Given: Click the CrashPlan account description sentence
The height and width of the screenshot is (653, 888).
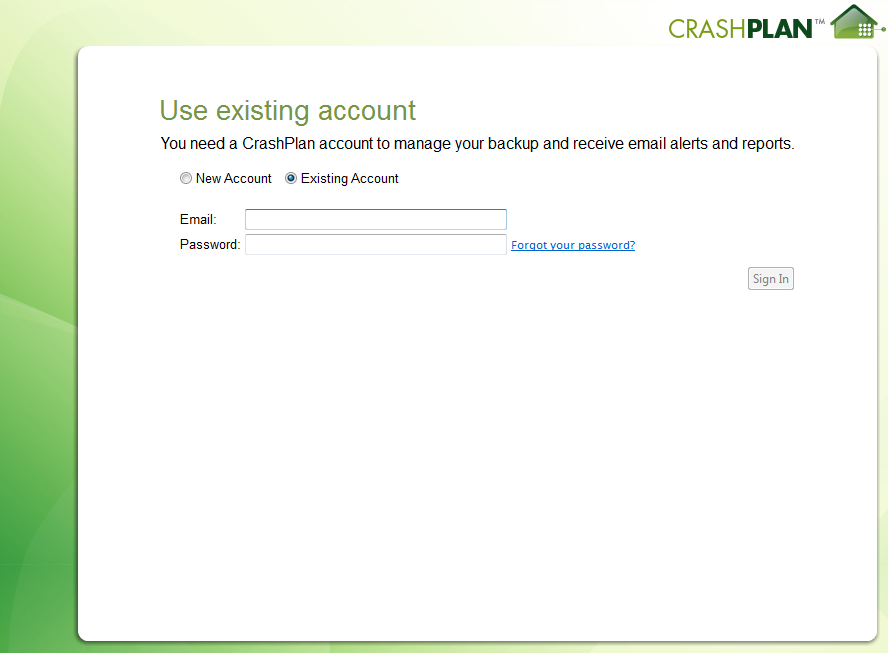Looking at the screenshot, I should [x=477, y=144].
